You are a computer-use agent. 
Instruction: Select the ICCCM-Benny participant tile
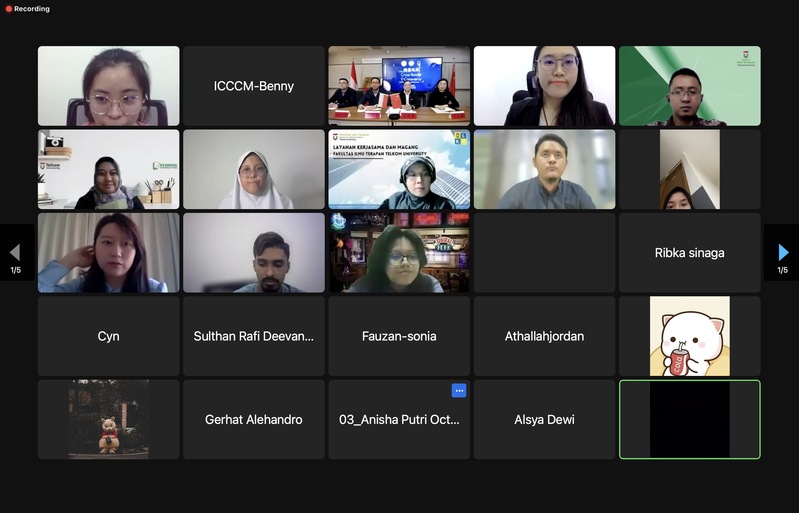254,86
